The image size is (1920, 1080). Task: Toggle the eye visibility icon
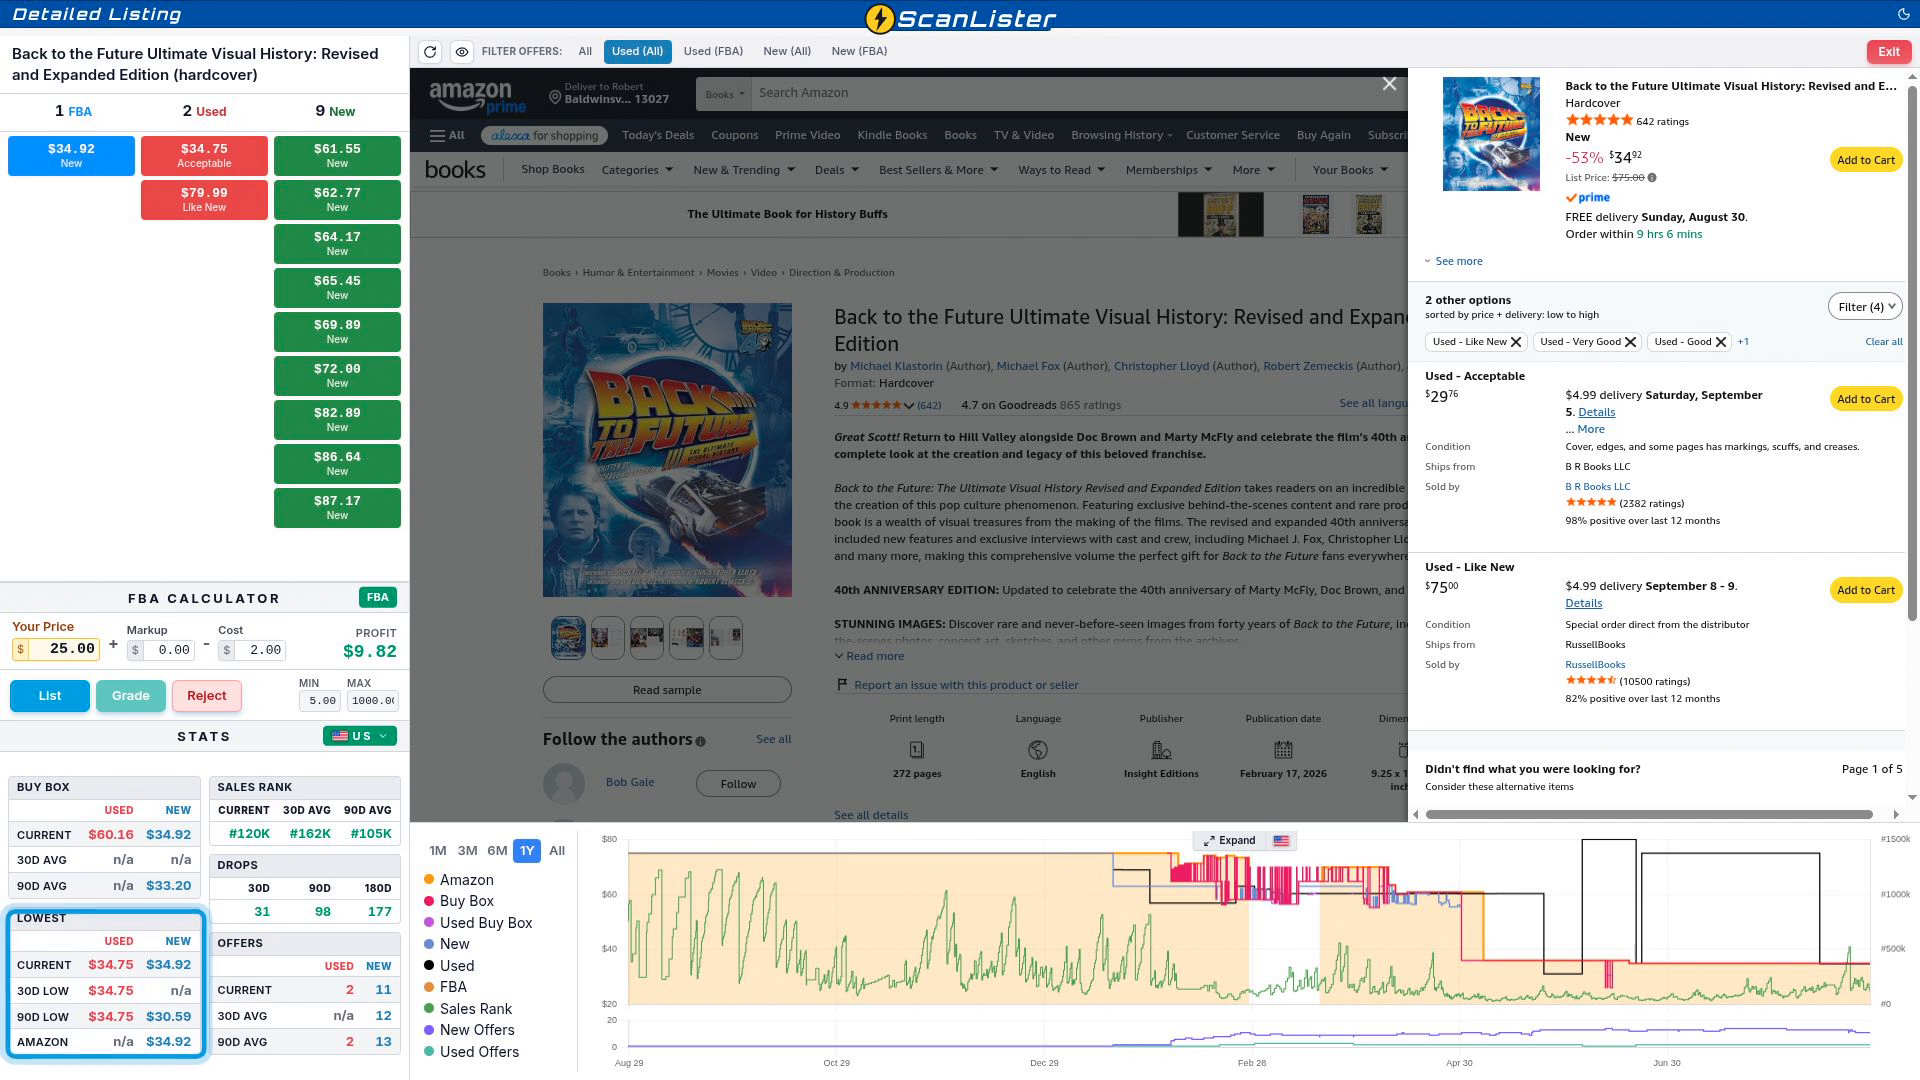pyautogui.click(x=461, y=52)
